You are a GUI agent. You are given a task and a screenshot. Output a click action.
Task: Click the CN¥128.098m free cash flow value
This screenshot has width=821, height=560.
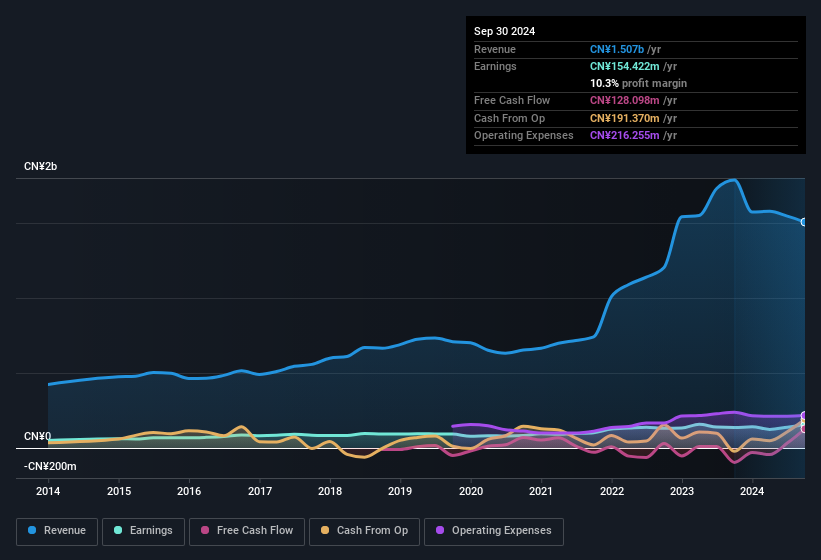(x=625, y=100)
